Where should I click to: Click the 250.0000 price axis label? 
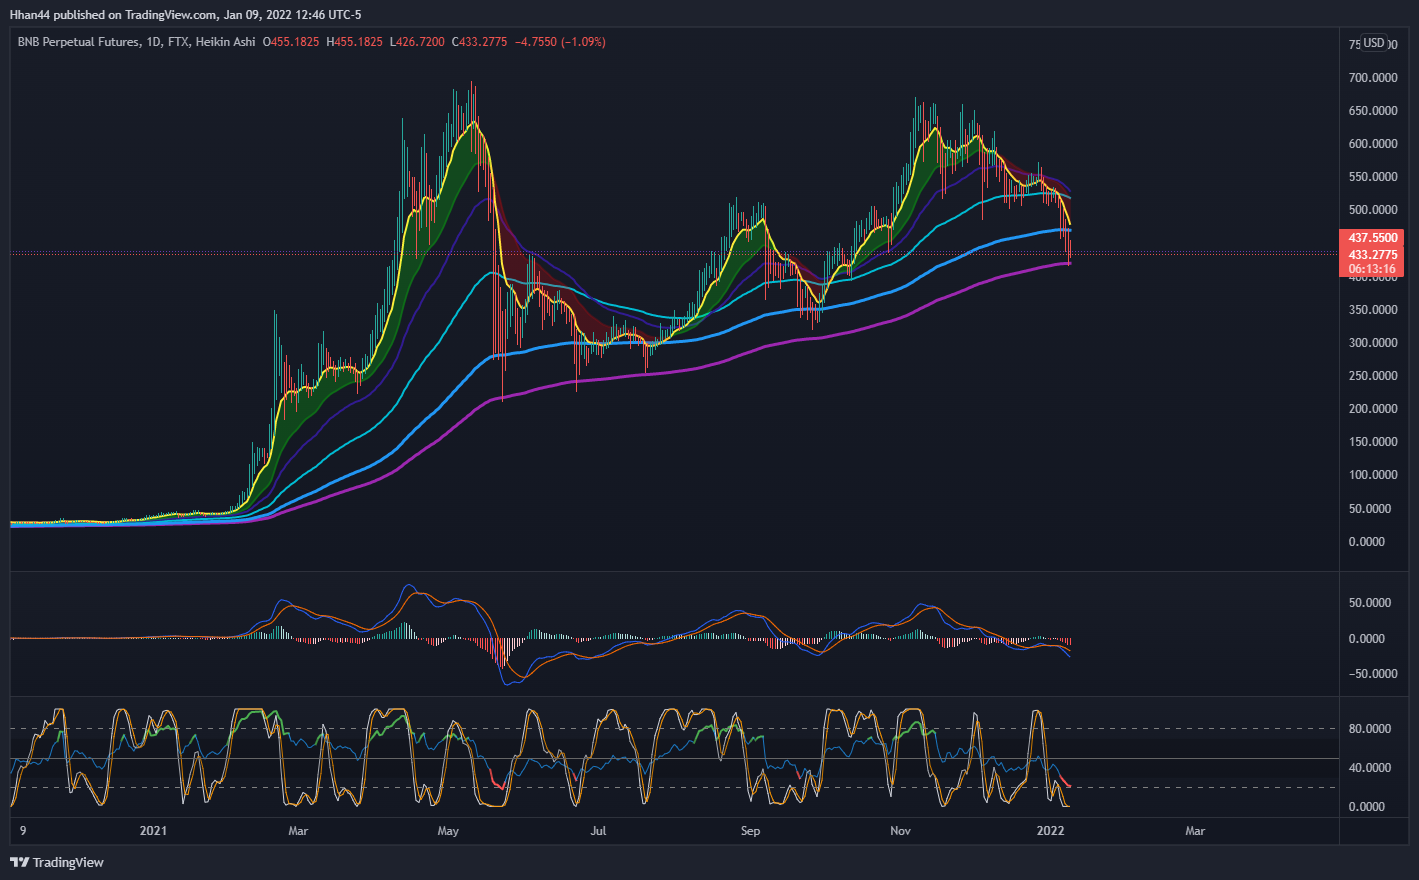tap(1373, 376)
